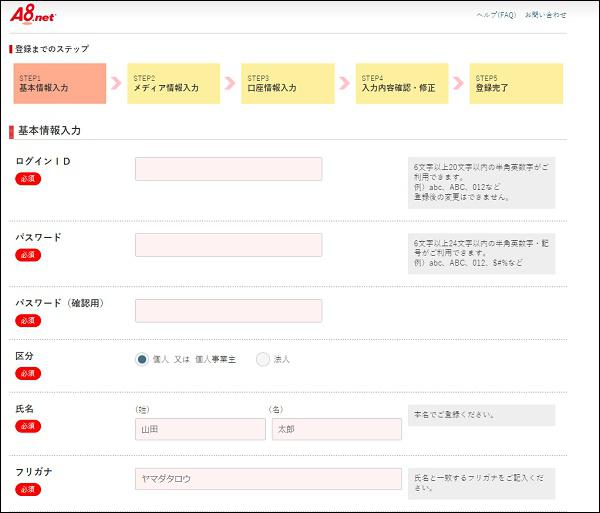Click the A8.net logo
Image resolution: width=600 pixels, height=513 pixels.
pyautogui.click(x=33, y=15)
